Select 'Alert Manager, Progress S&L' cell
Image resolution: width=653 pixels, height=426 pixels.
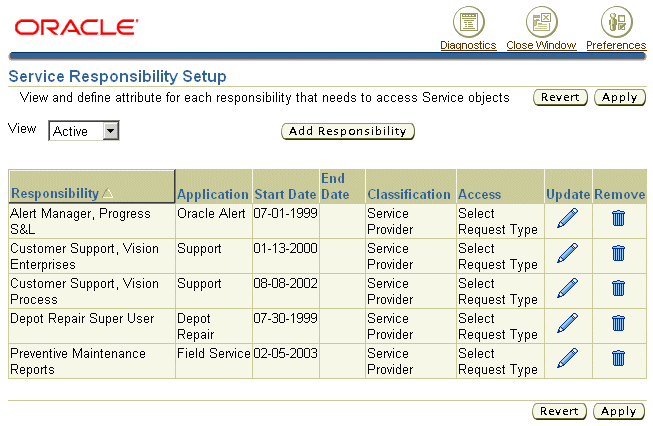point(92,221)
